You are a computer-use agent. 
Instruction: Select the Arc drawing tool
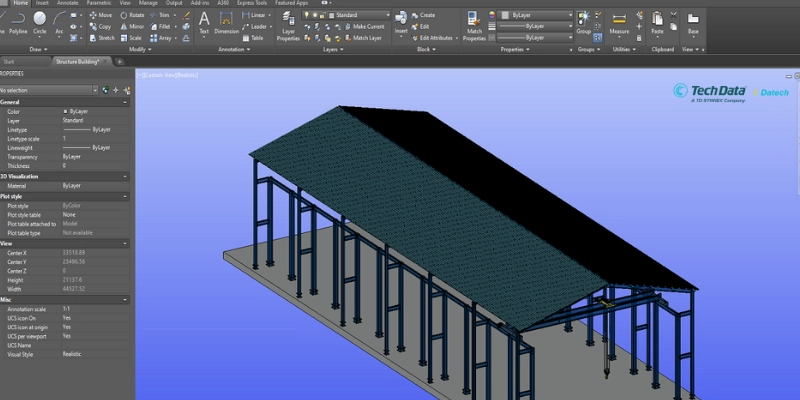[x=60, y=22]
